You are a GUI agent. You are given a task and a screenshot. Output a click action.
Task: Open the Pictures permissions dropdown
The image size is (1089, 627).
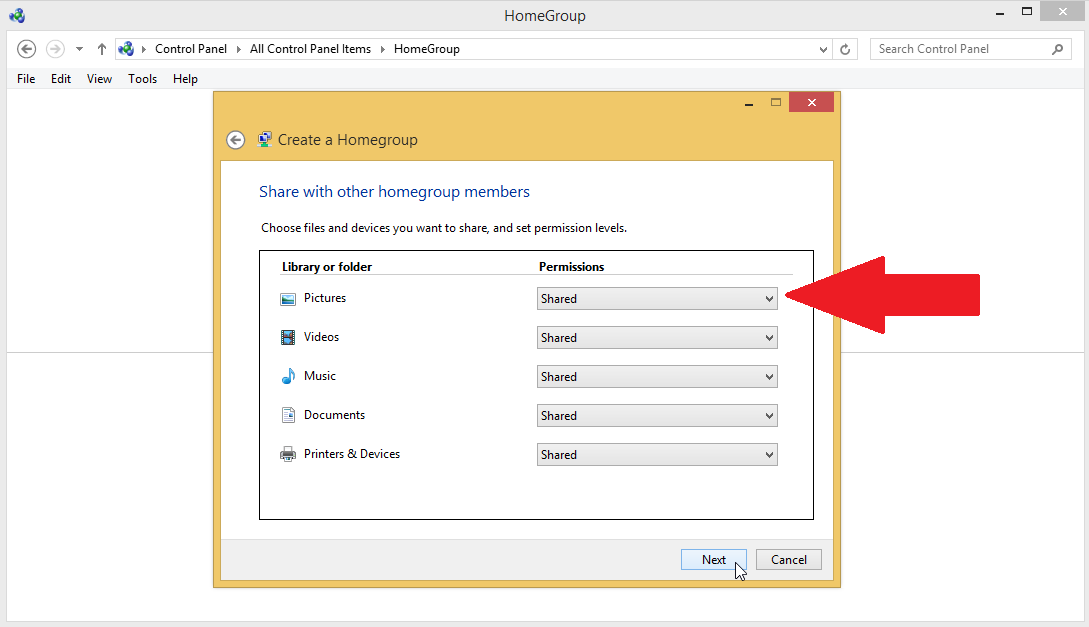(x=656, y=299)
